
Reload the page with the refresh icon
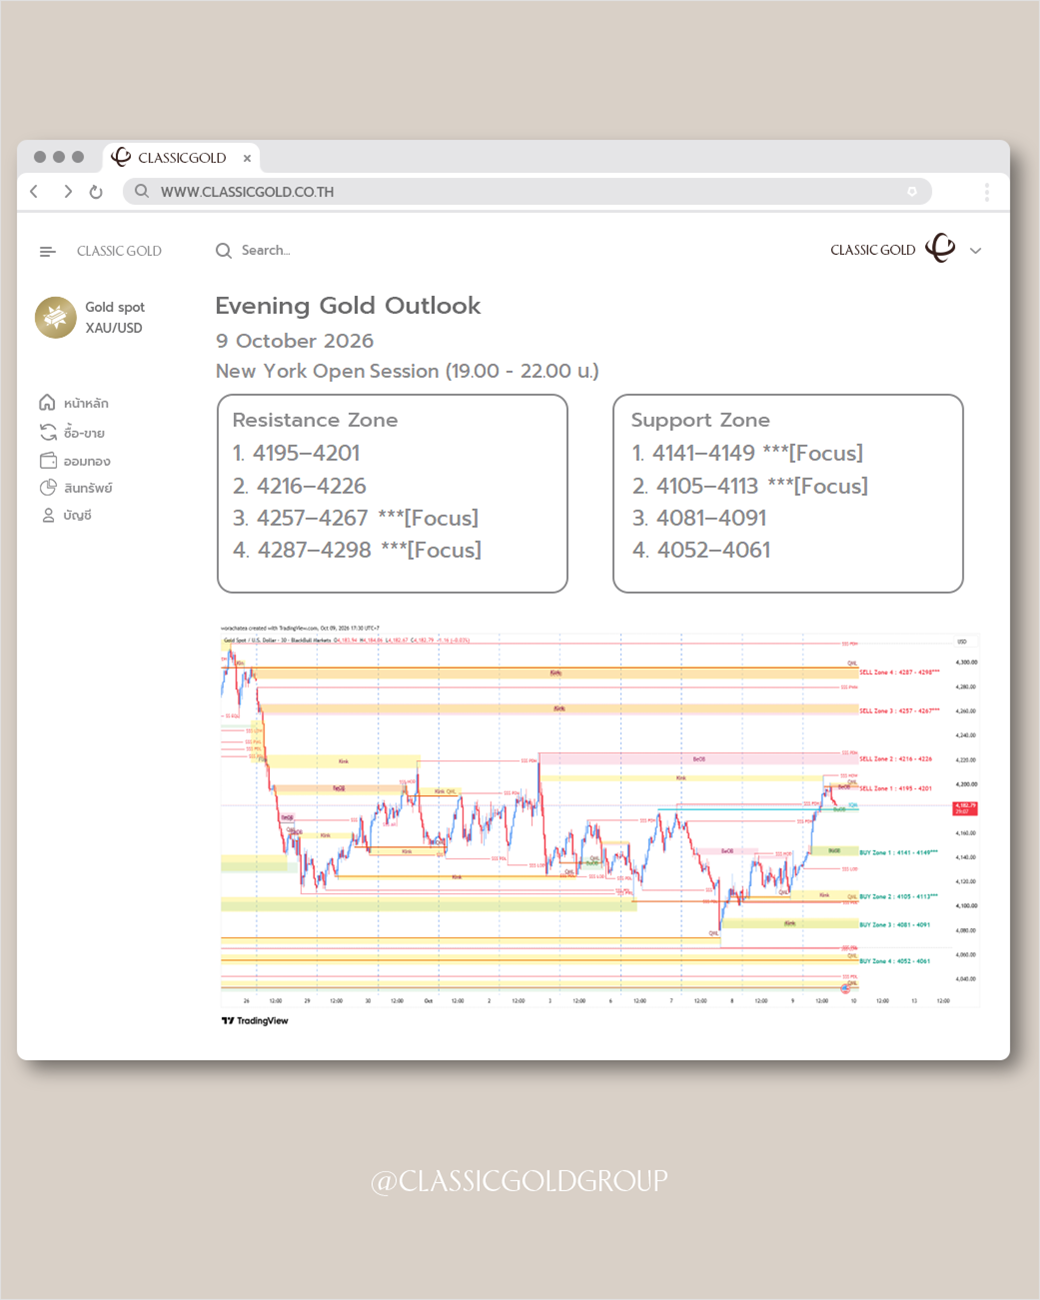coord(96,191)
